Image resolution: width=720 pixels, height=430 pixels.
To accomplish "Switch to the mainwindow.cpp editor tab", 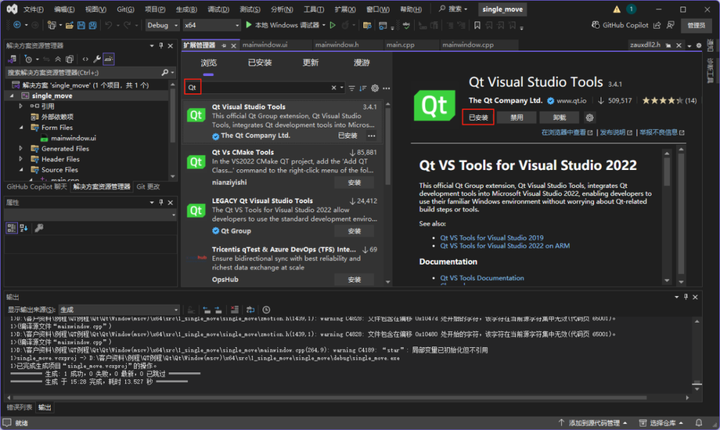I will pyautogui.click(x=468, y=45).
